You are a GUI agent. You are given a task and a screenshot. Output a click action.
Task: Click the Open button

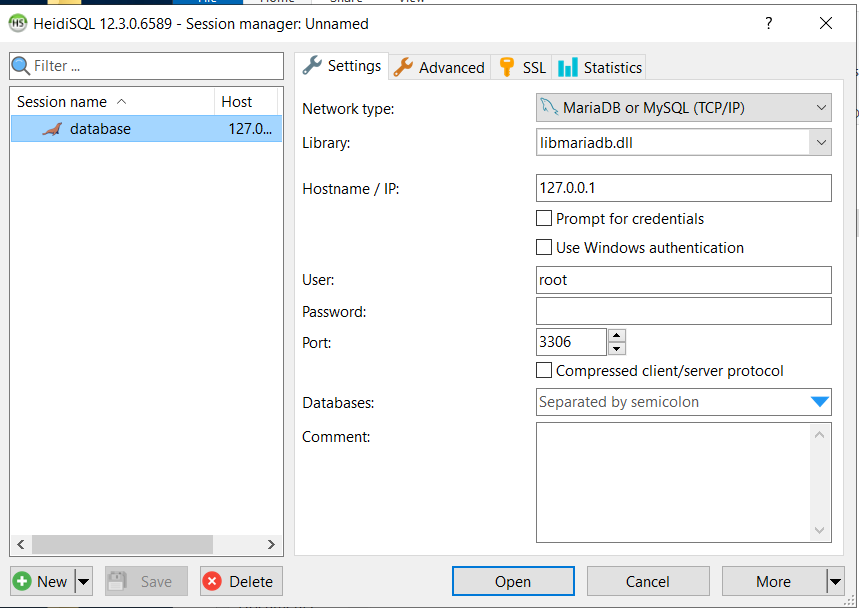[513, 581]
